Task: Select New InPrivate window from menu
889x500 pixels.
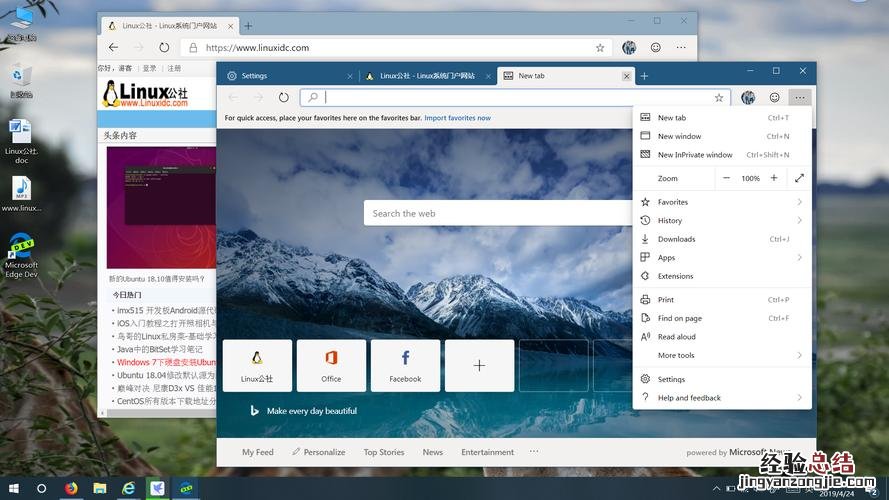Action: click(x=695, y=155)
